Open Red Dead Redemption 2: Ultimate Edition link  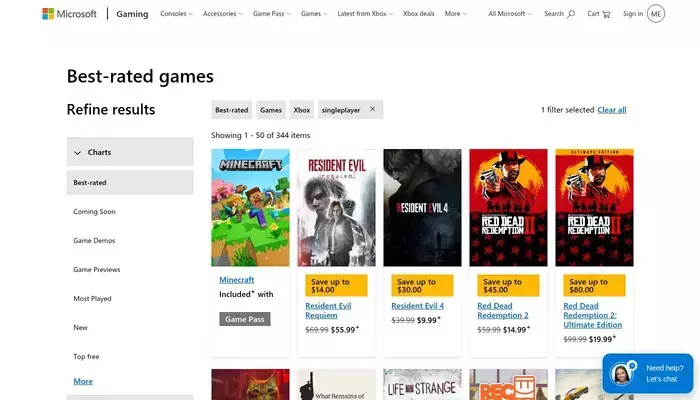pos(592,315)
